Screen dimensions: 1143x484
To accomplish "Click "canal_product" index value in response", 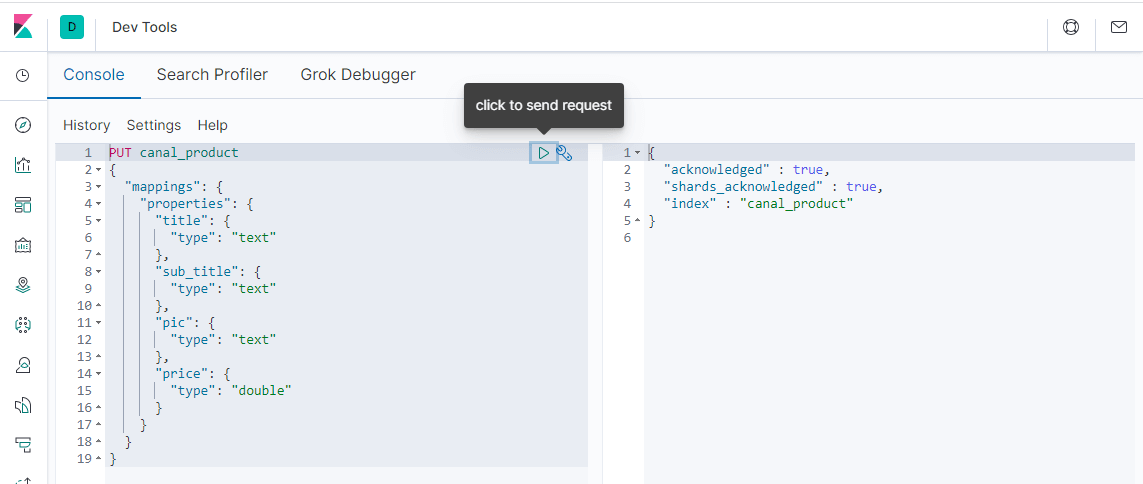I will coord(796,203).
